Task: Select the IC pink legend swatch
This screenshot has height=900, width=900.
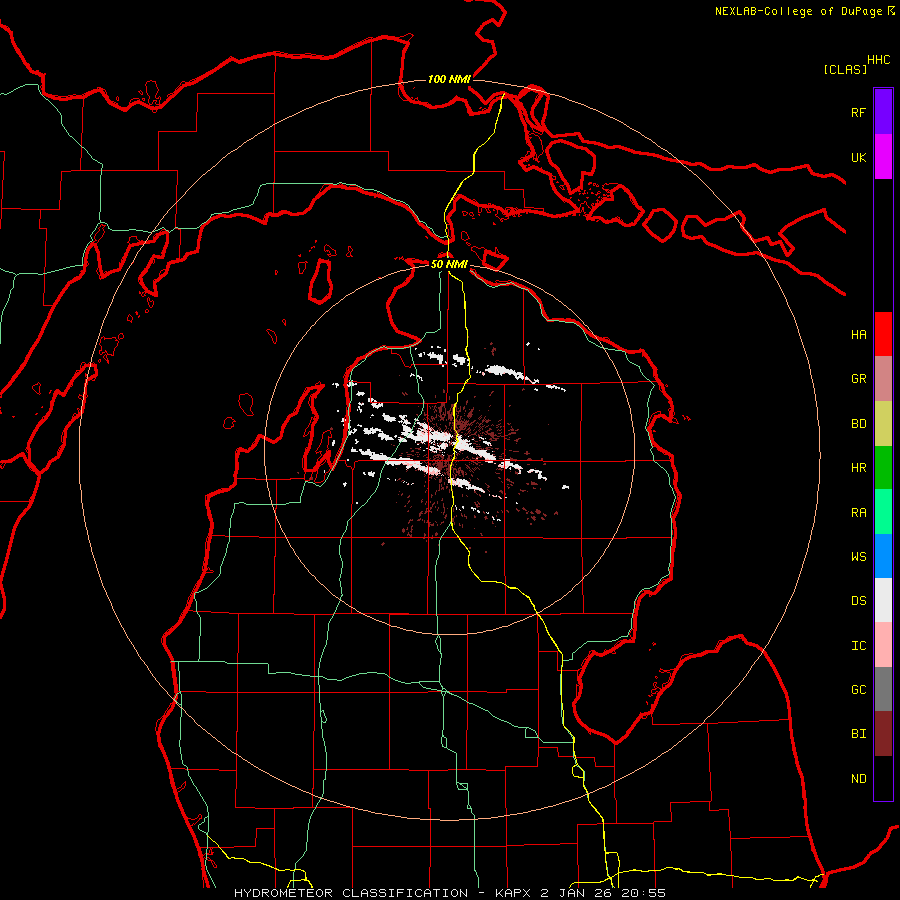Action: pyautogui.click(x=883, y=645)
